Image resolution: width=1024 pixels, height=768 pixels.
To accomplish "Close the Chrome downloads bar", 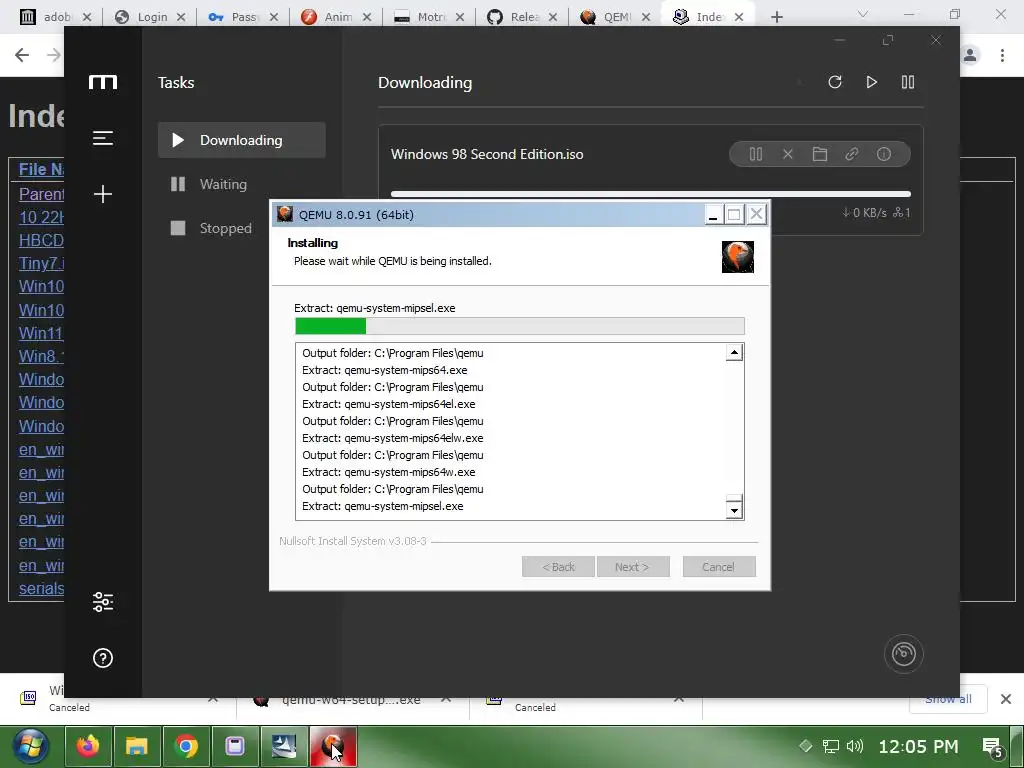I will [x=1006, y=699].
